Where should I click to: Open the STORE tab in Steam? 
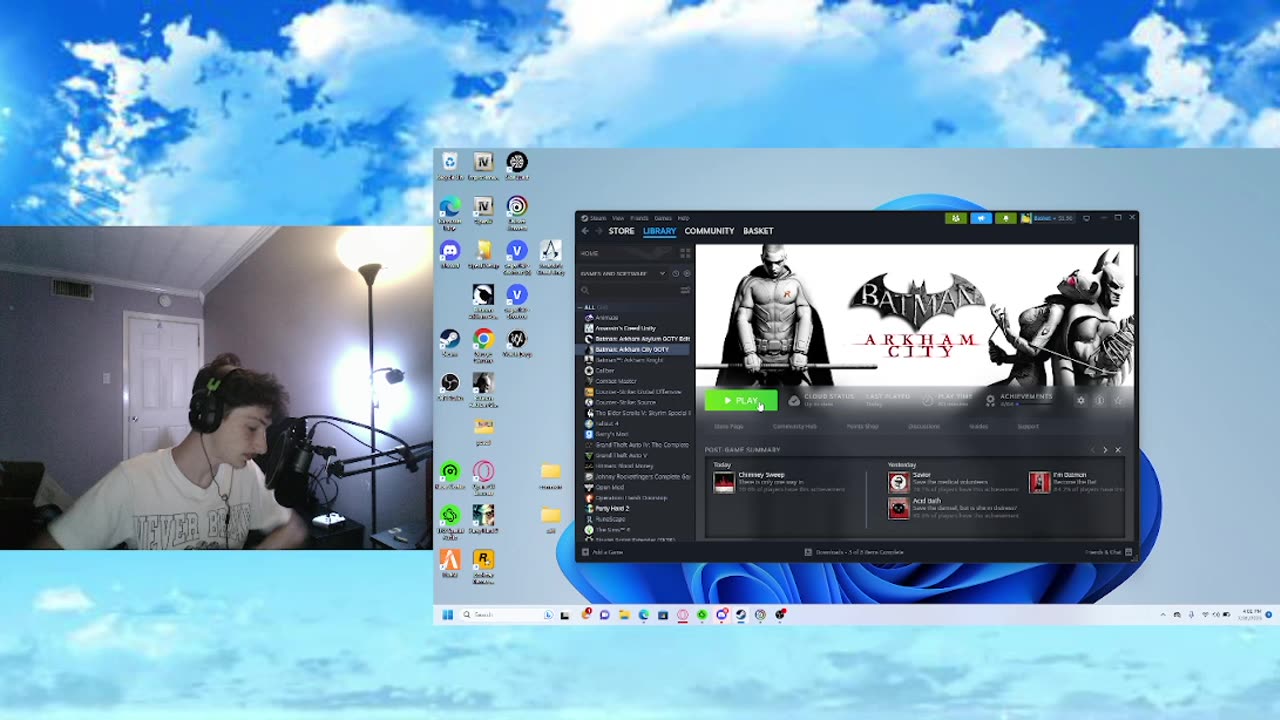[x=621, y=231]
